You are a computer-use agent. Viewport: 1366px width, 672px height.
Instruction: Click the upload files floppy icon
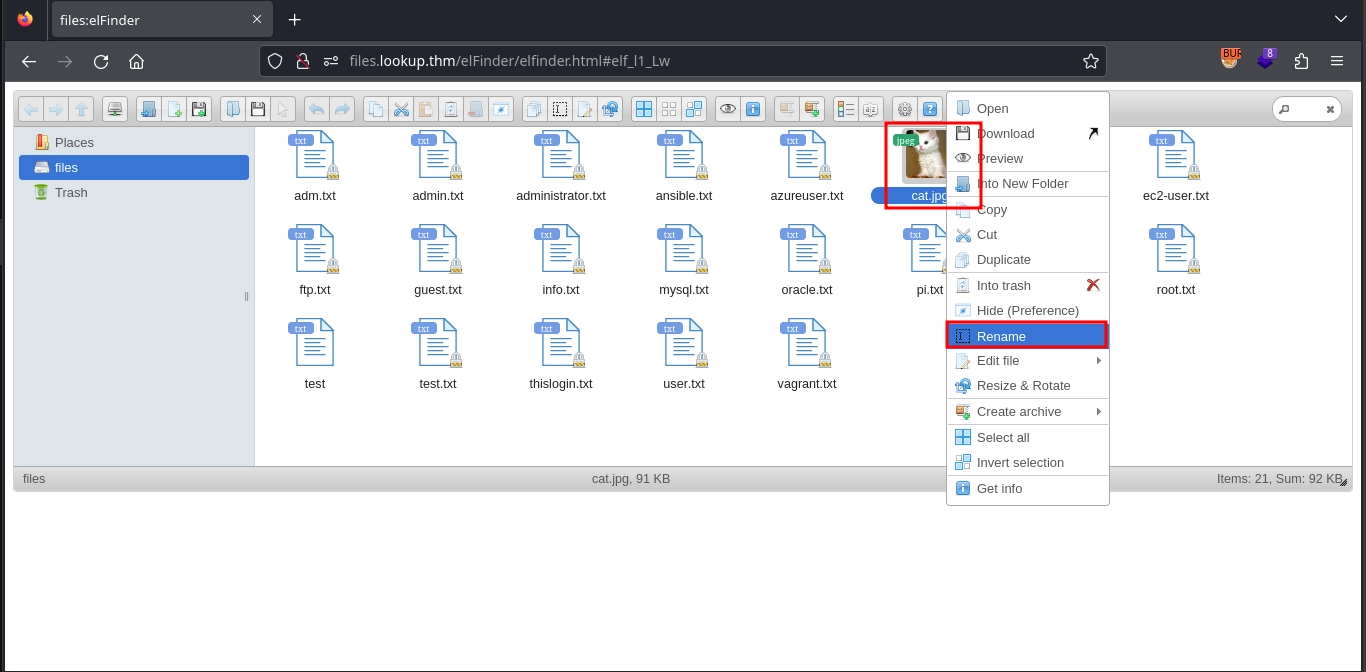pyautogui.click(x=199, y=109)
